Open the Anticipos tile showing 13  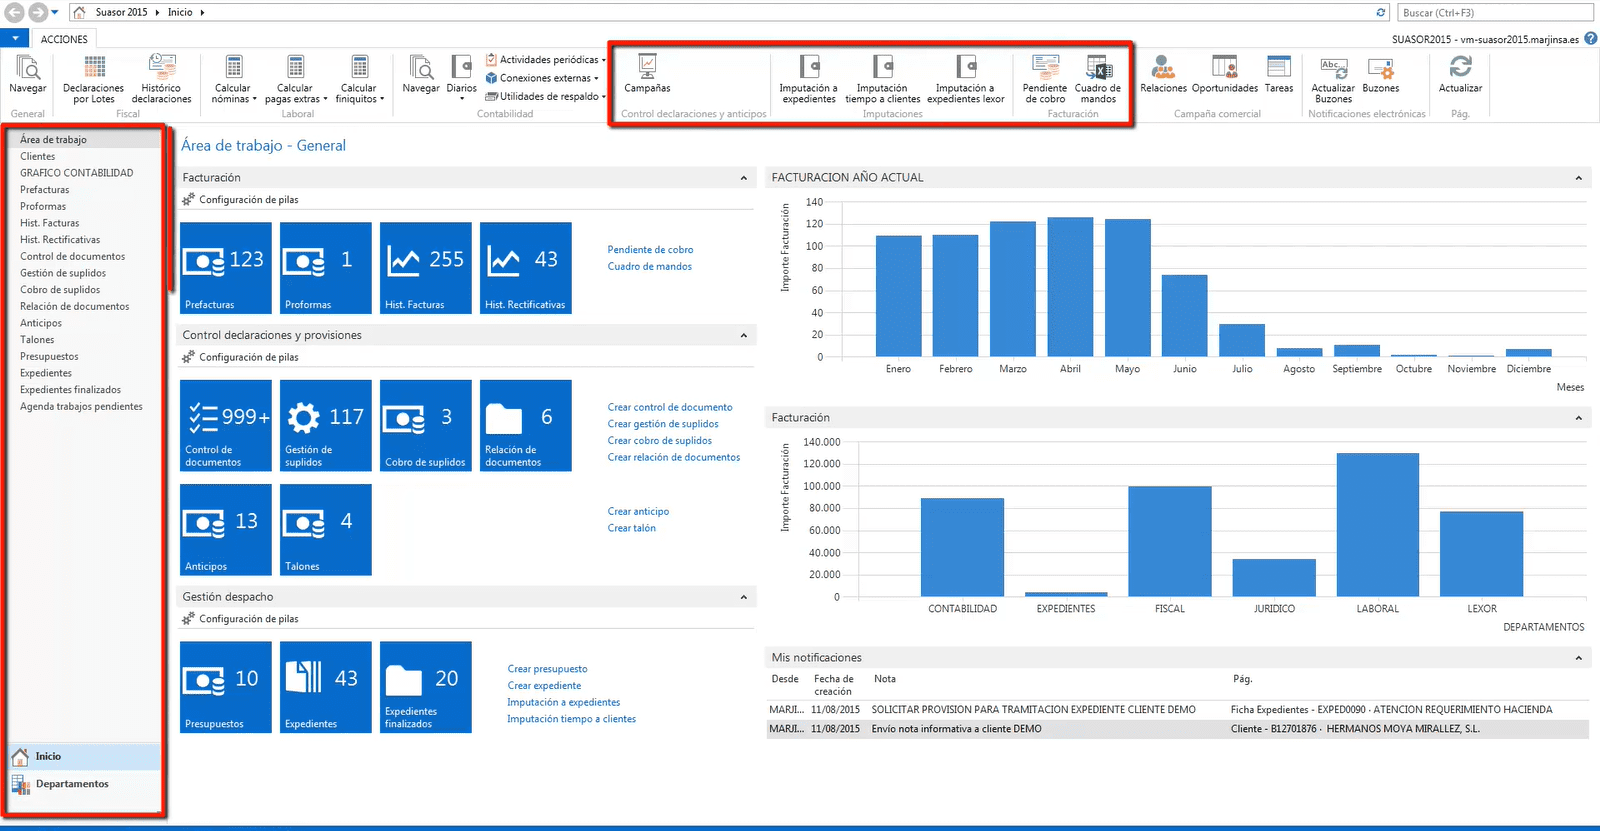(x=226, y=530)
